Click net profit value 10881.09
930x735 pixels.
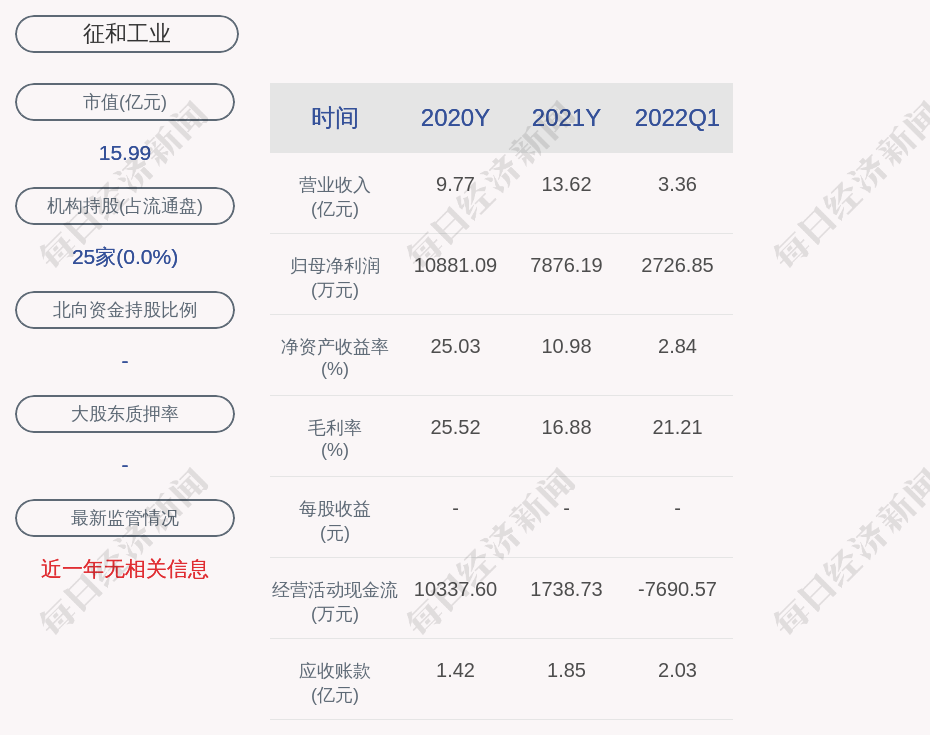coord(455,265)
